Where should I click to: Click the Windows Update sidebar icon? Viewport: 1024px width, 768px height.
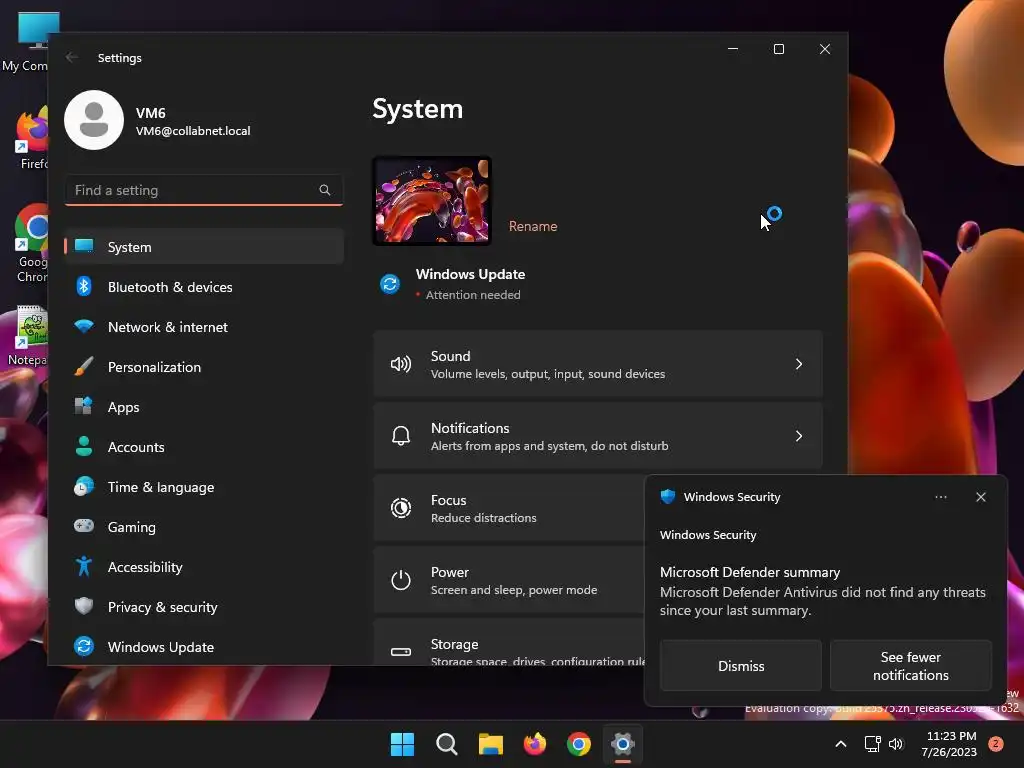(84, 647)
